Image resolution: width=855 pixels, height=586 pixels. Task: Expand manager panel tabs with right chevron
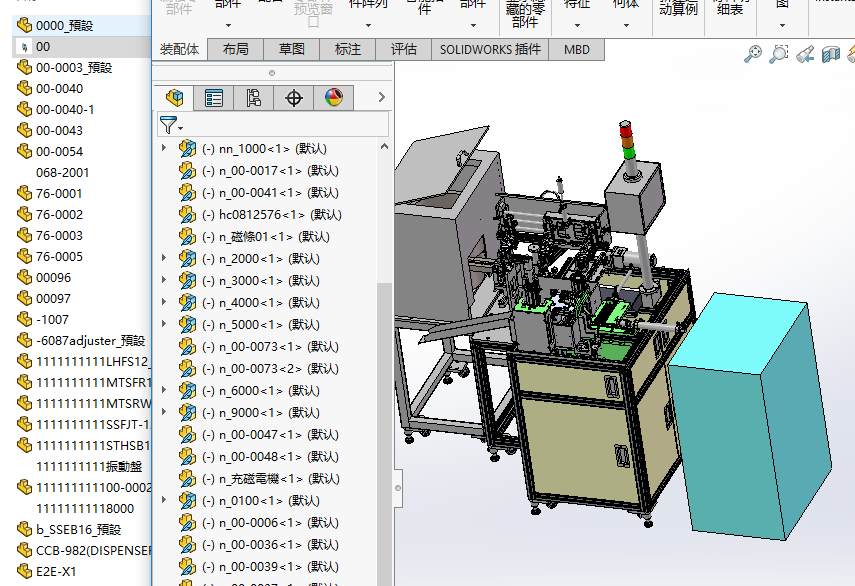(x=381, y=97)
